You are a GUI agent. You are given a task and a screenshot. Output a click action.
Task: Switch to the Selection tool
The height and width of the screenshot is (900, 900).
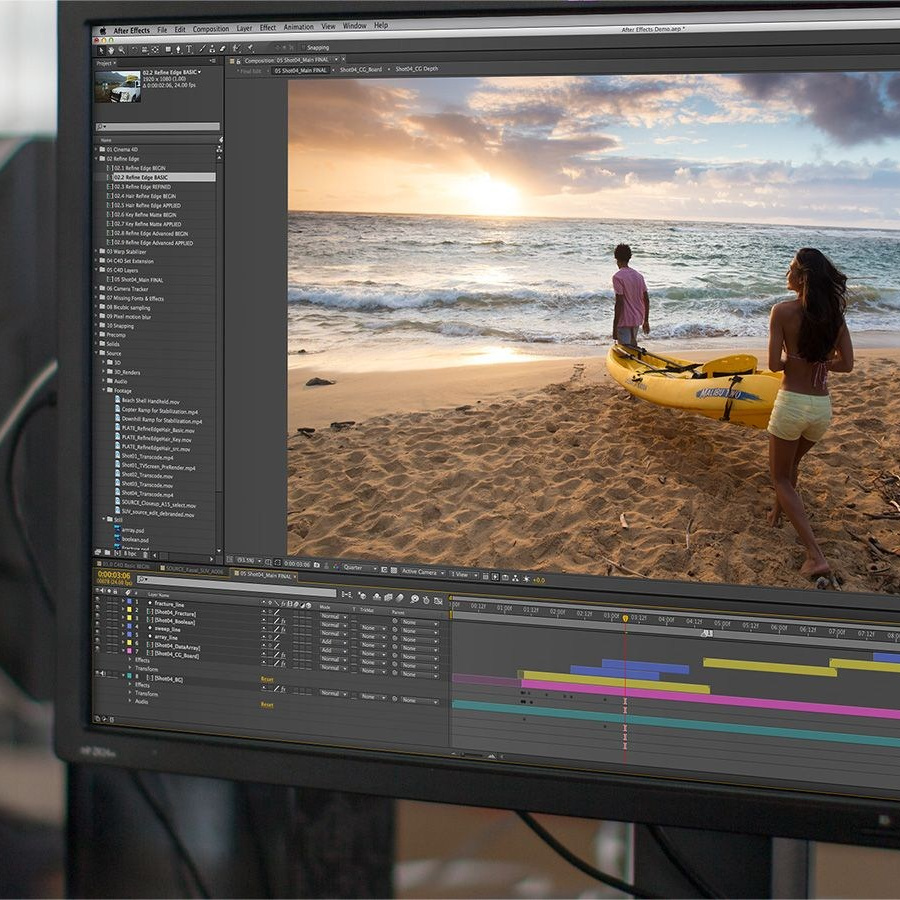tap(102, 46)
